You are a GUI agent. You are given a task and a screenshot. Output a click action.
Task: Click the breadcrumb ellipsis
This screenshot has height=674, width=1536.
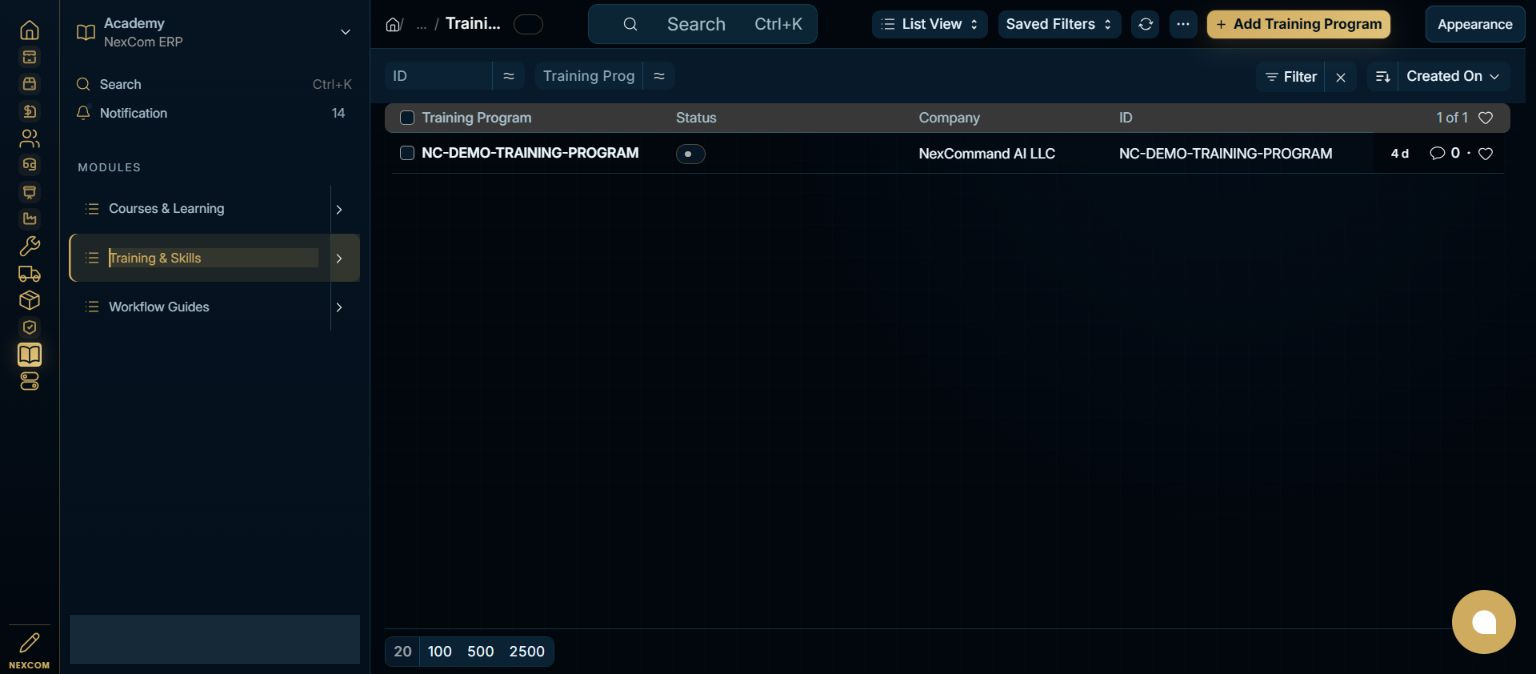tap(421, 24)
